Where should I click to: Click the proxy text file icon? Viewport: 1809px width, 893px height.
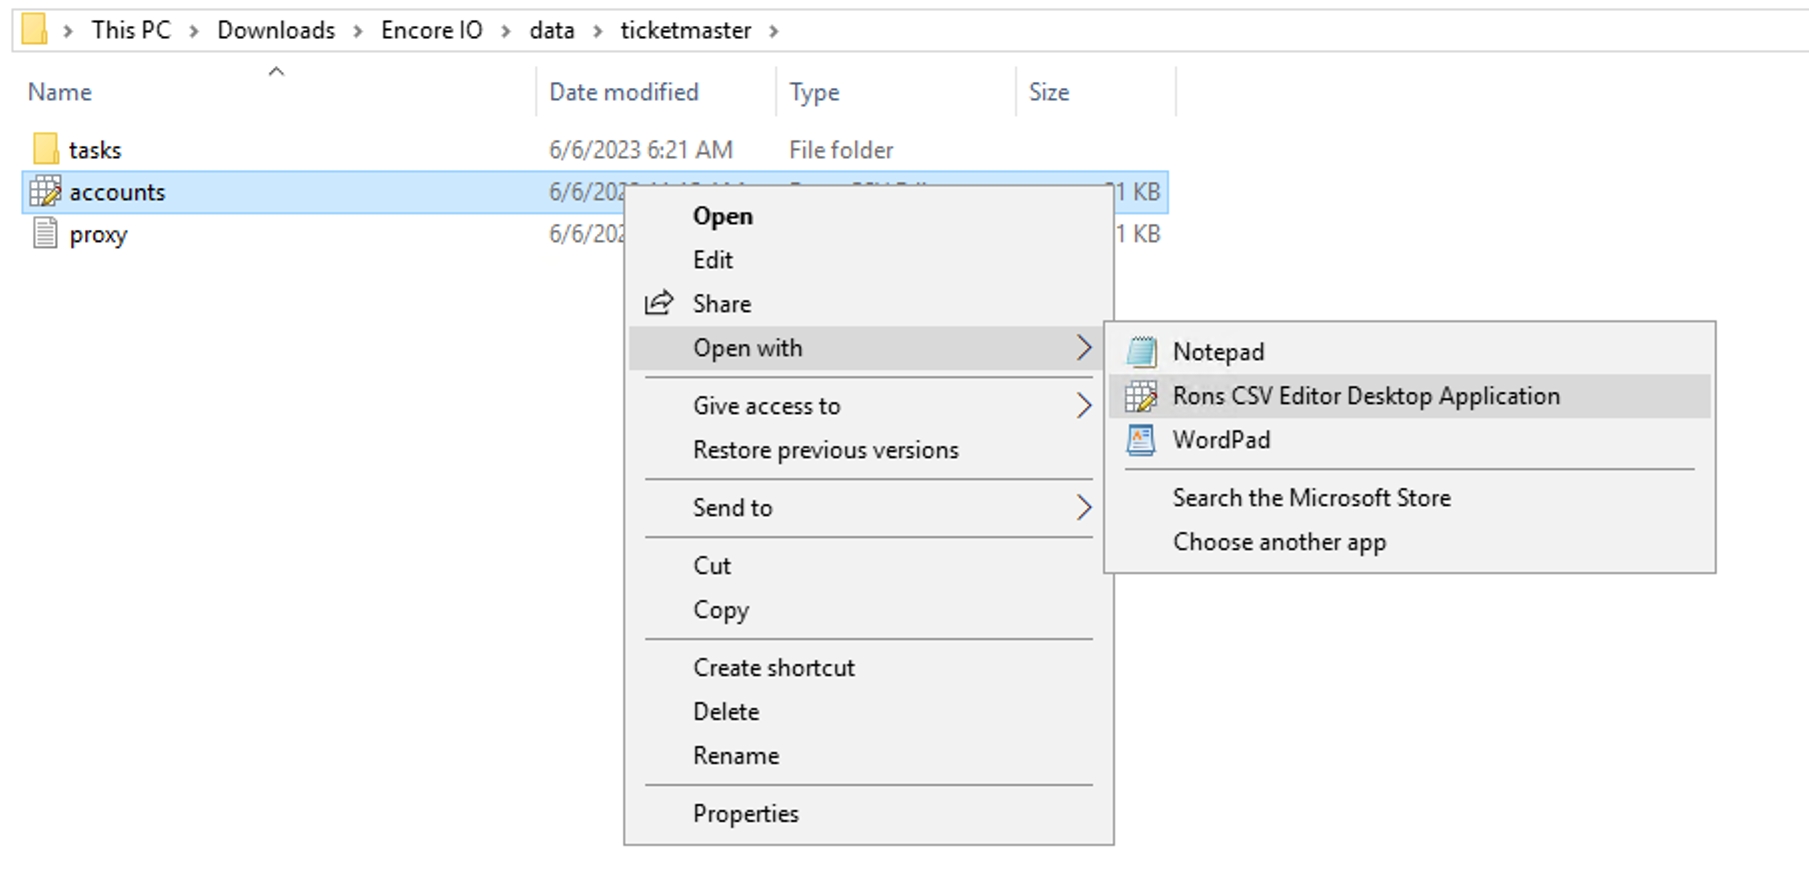click(x=45, y=234)
